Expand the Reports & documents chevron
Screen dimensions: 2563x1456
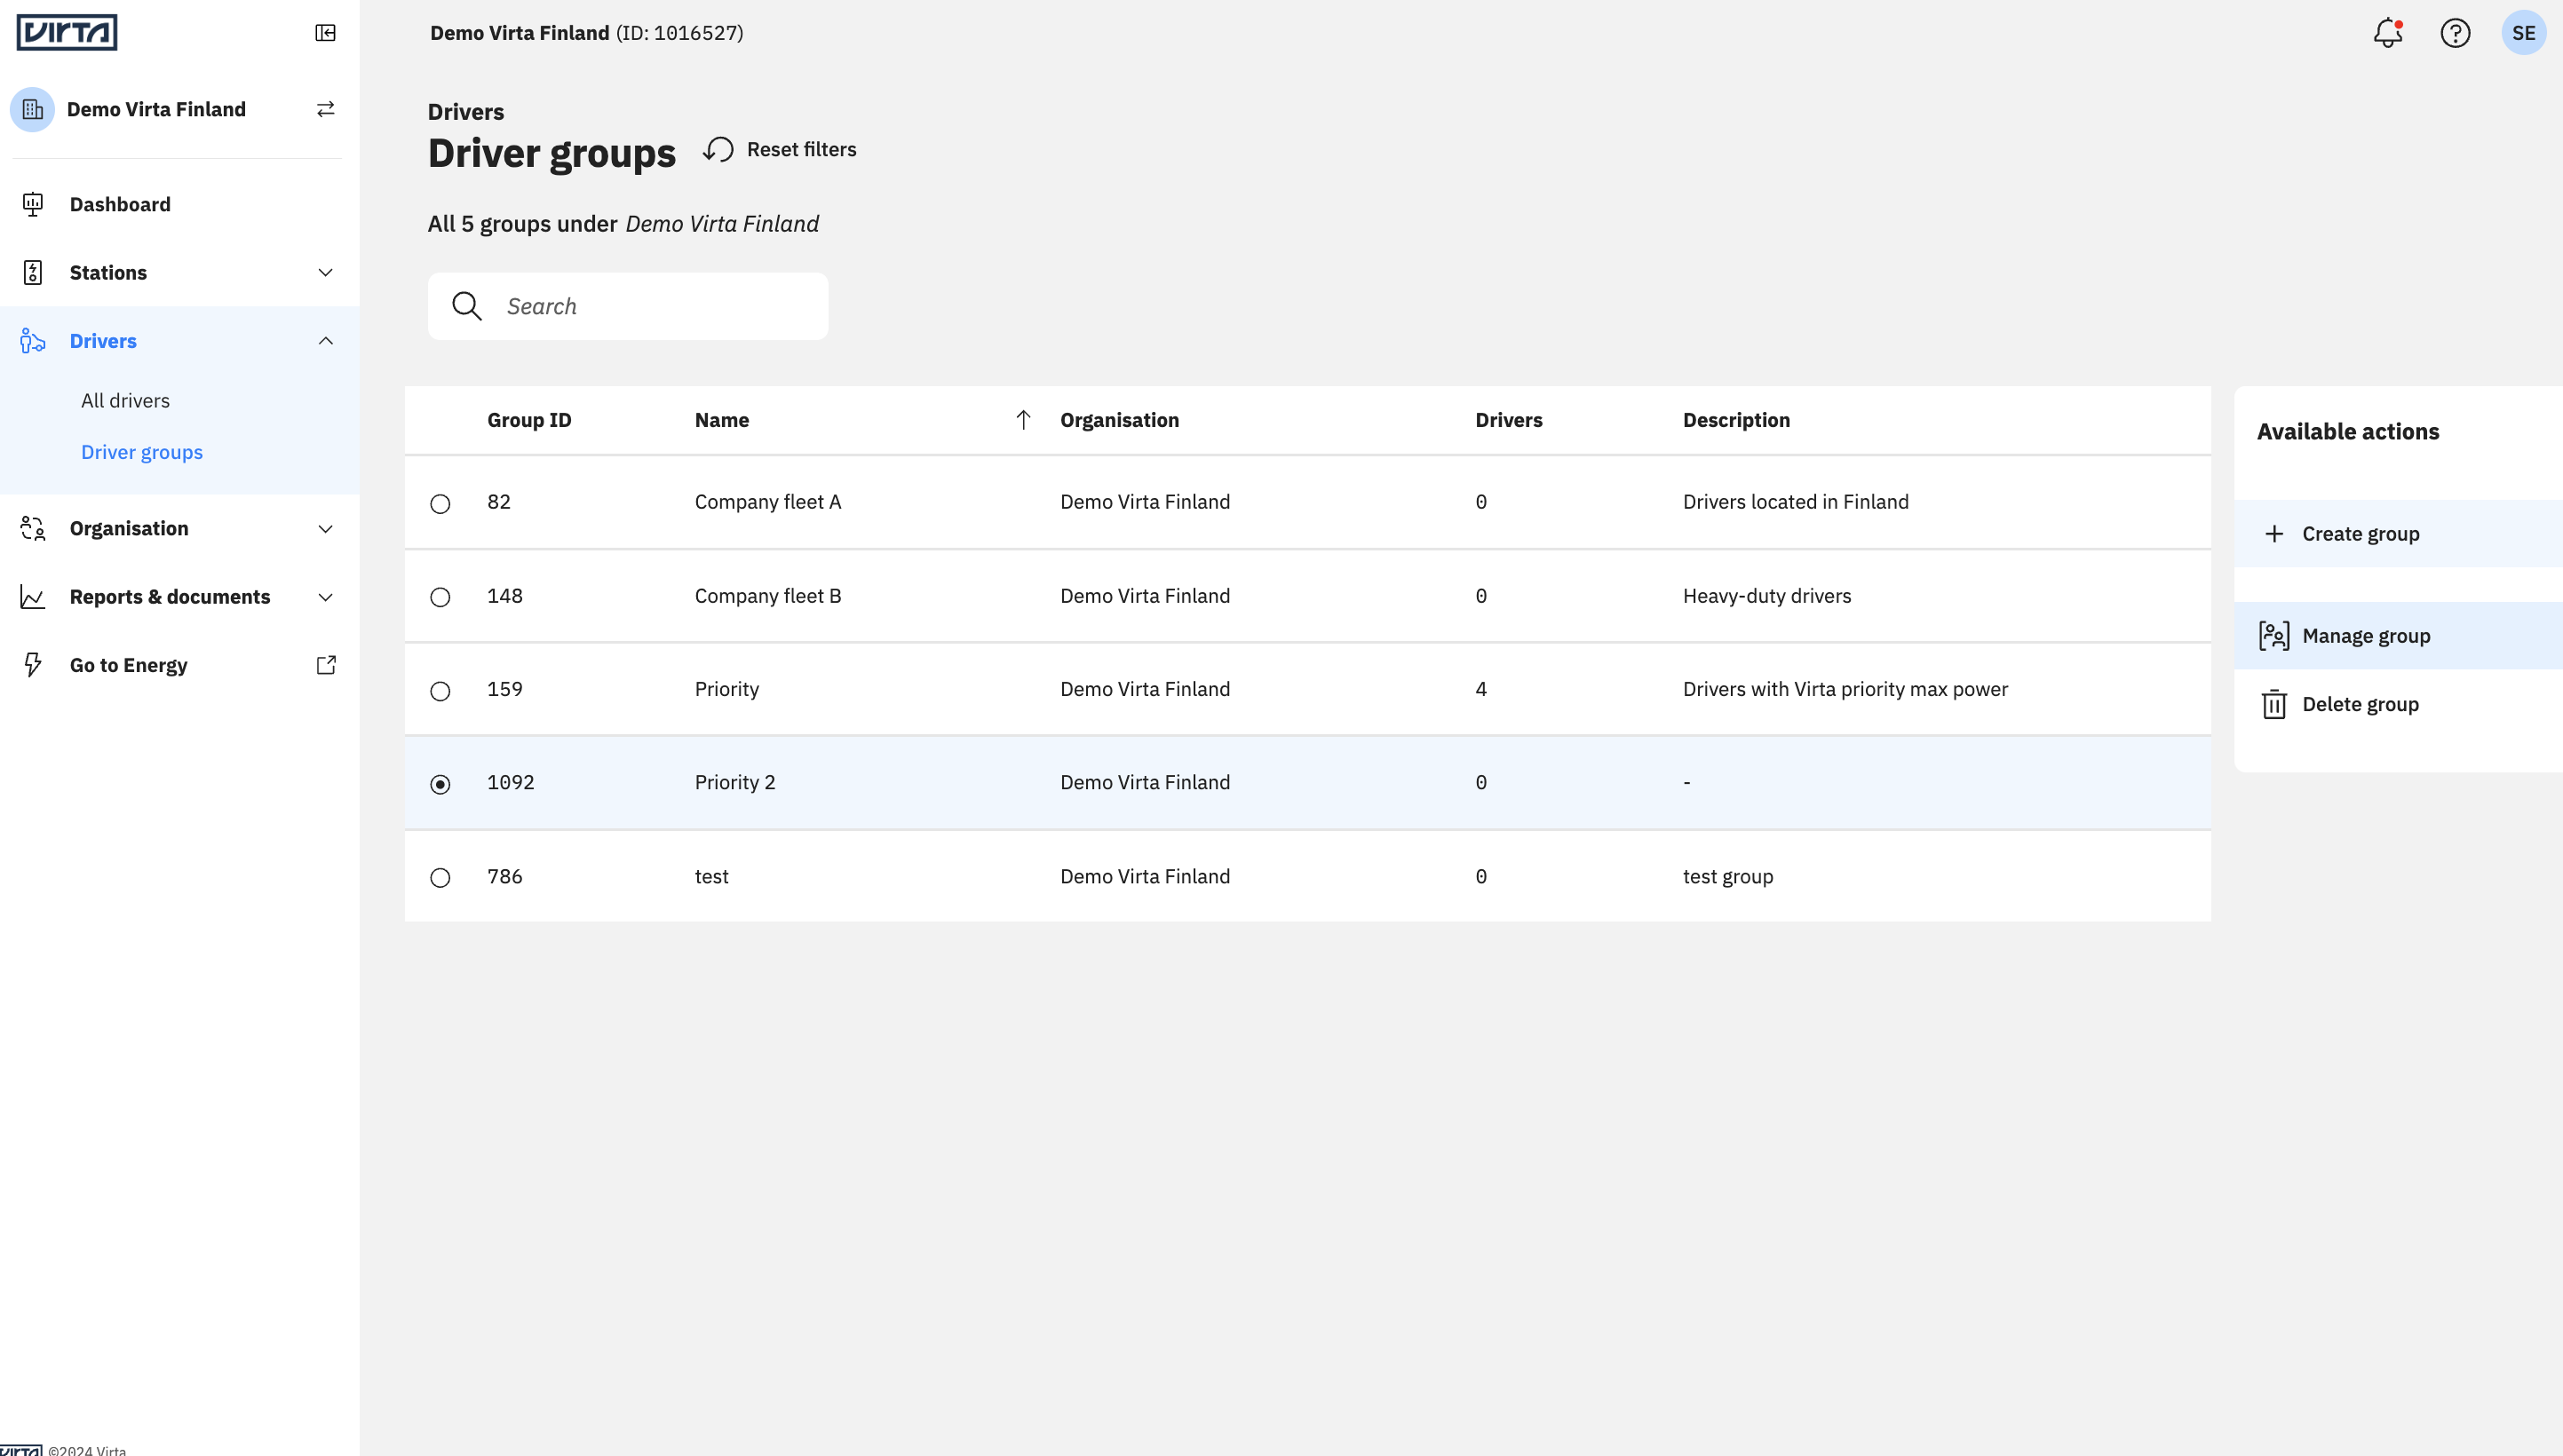click(x=325, y=597)
